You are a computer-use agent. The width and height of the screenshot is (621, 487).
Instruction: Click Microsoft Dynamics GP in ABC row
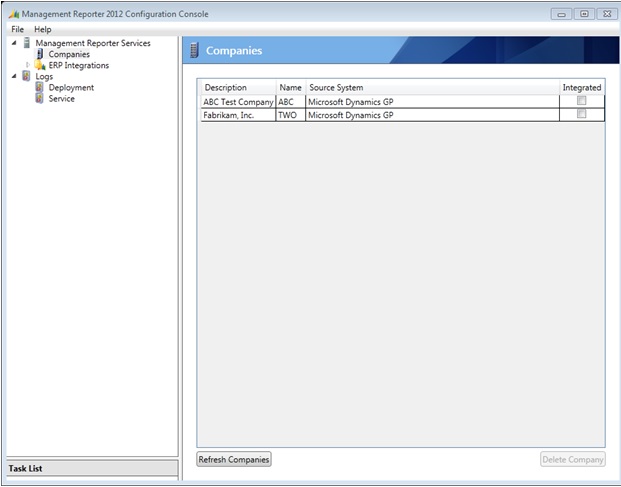[x=432, y=102]
